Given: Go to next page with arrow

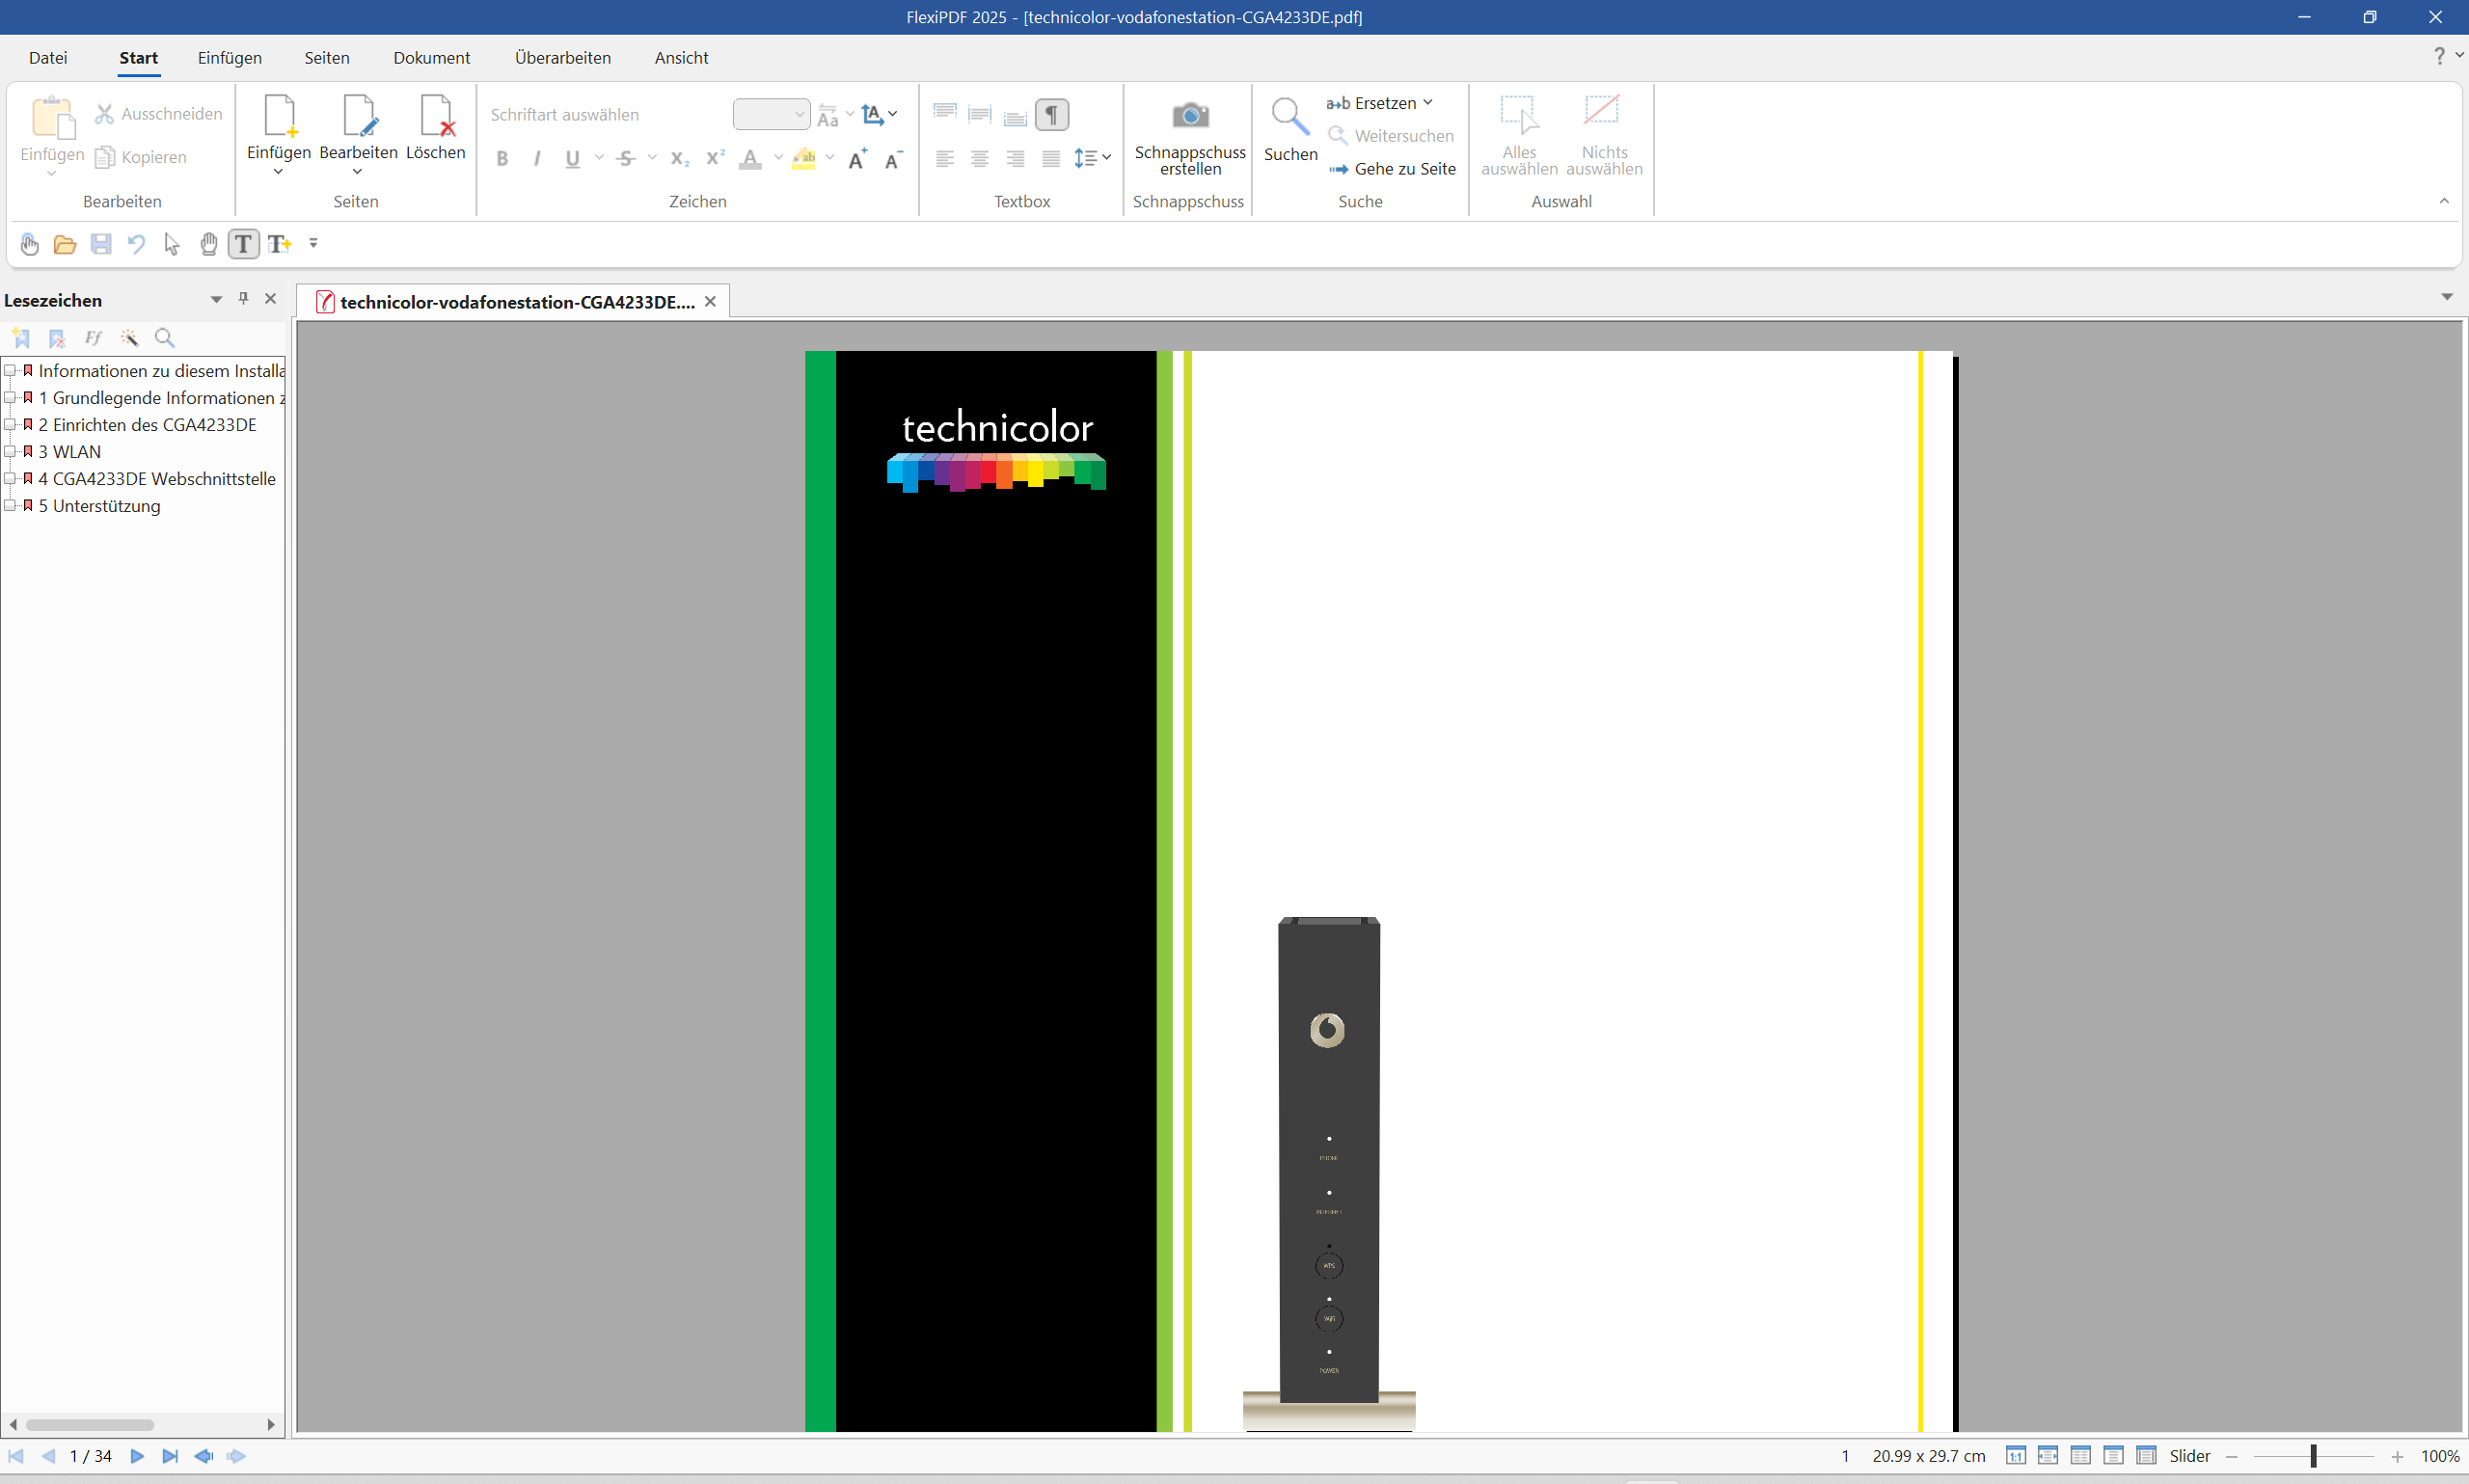Looking at the screenshot, I should (x=138, y=1456).
